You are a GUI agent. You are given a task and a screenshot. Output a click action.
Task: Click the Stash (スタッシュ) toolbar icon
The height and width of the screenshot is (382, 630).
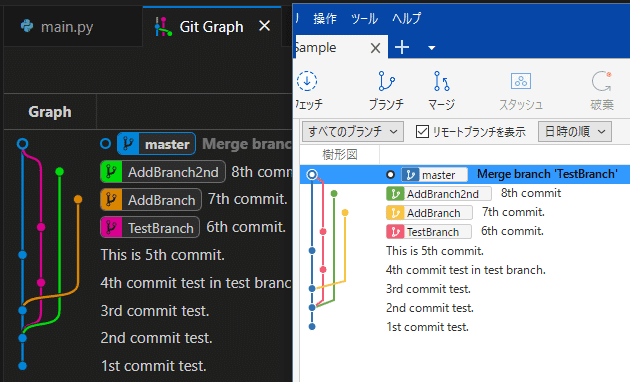click(521, 81)
